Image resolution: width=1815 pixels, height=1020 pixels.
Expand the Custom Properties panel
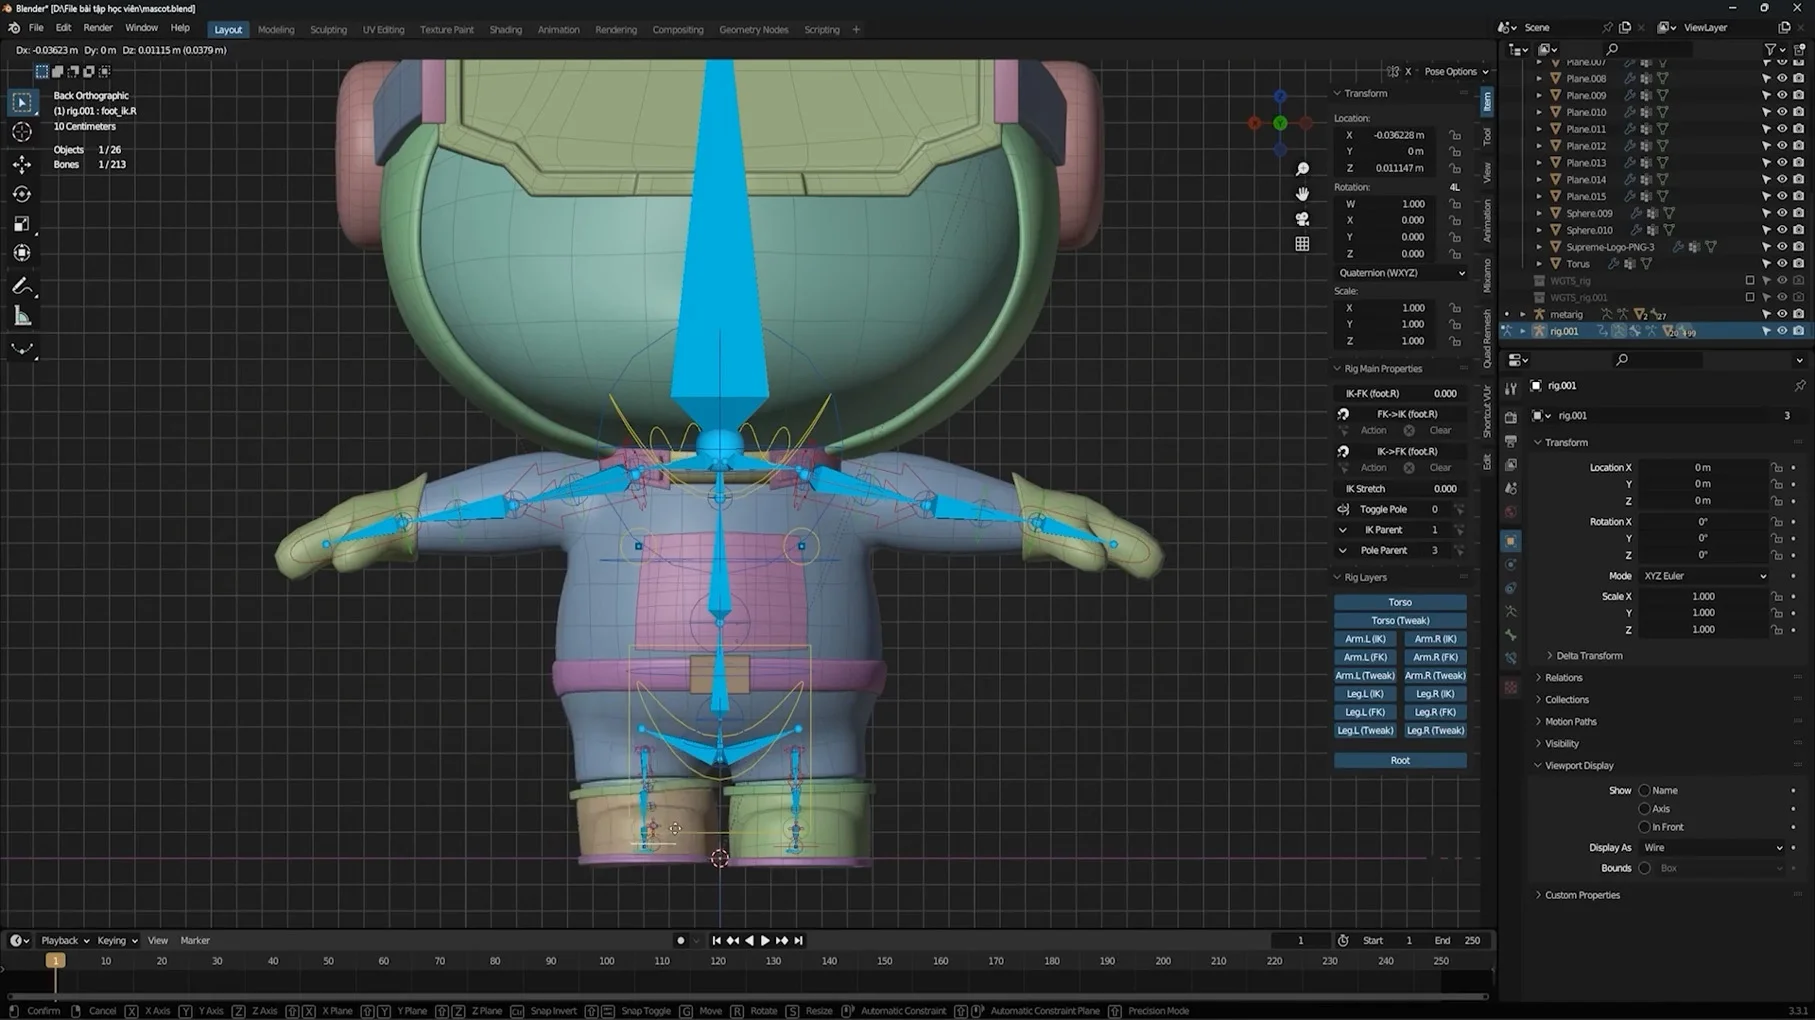pos(1582,895)
